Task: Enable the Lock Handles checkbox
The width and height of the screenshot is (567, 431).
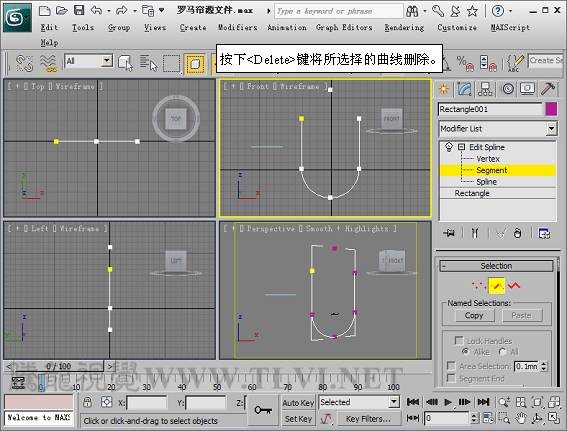Action: click(459, 341)
